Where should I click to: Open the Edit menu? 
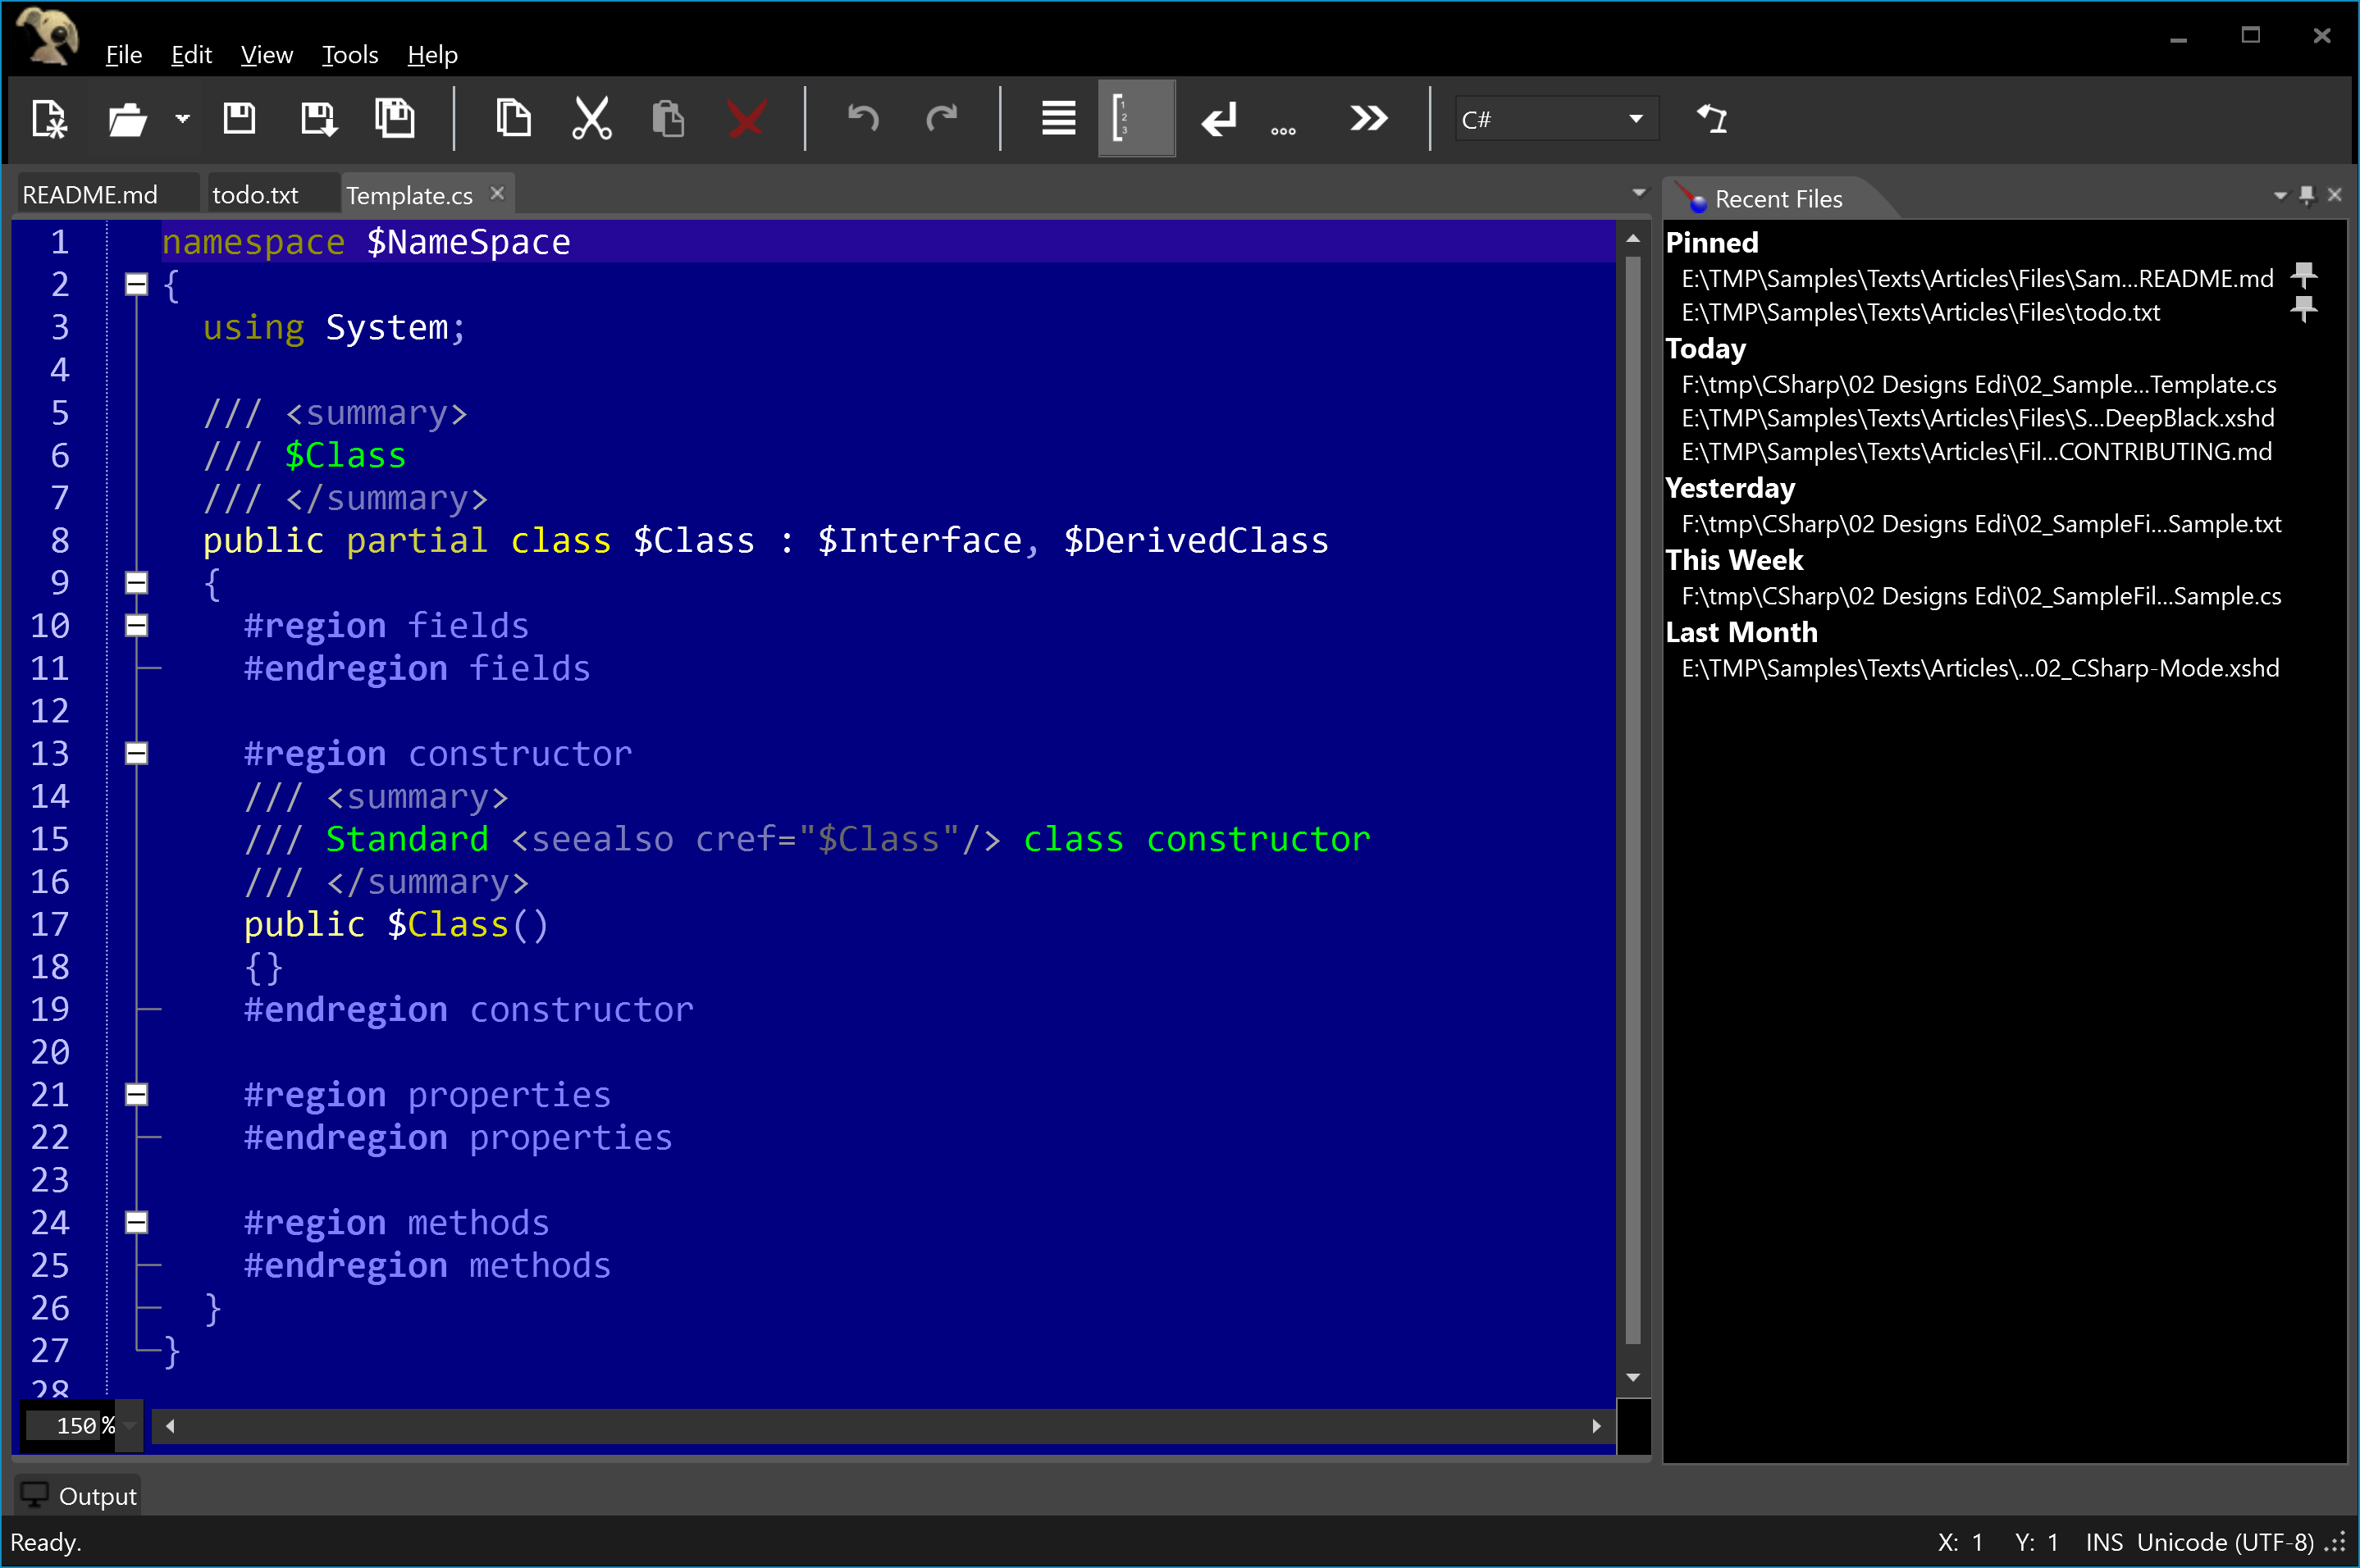coord(191,55)
